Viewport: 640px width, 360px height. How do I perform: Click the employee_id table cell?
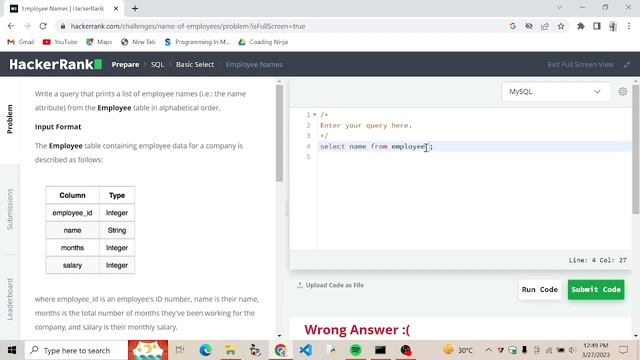[72, 213]
